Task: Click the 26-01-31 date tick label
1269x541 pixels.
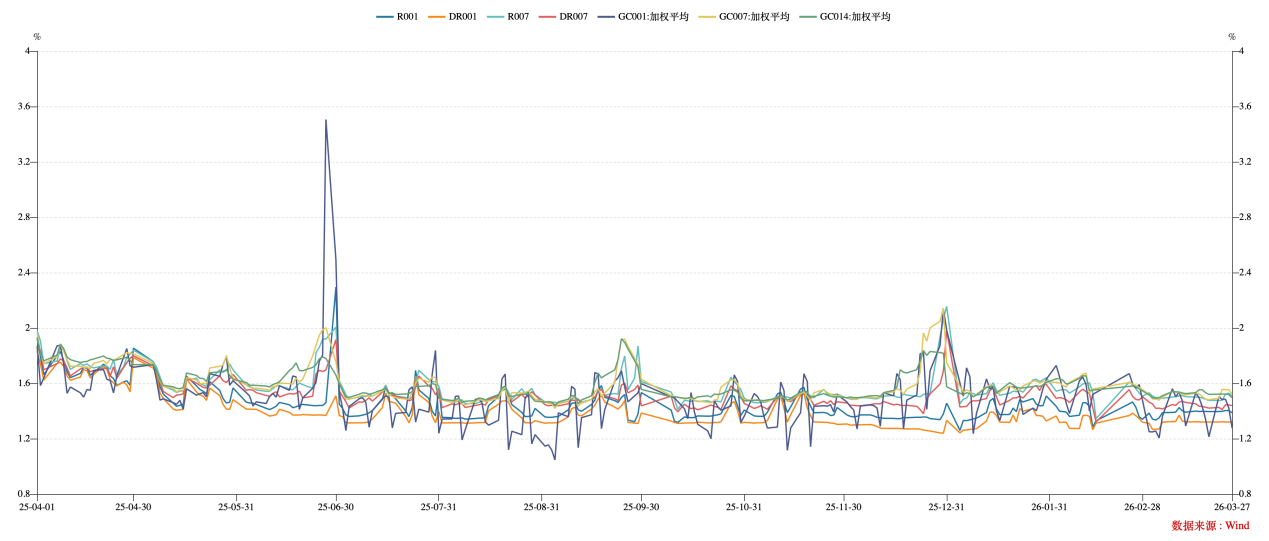Action: (1049, 507)
